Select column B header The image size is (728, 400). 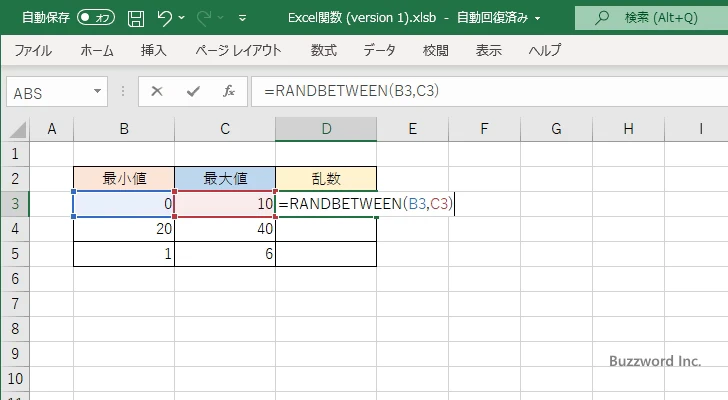124,129
